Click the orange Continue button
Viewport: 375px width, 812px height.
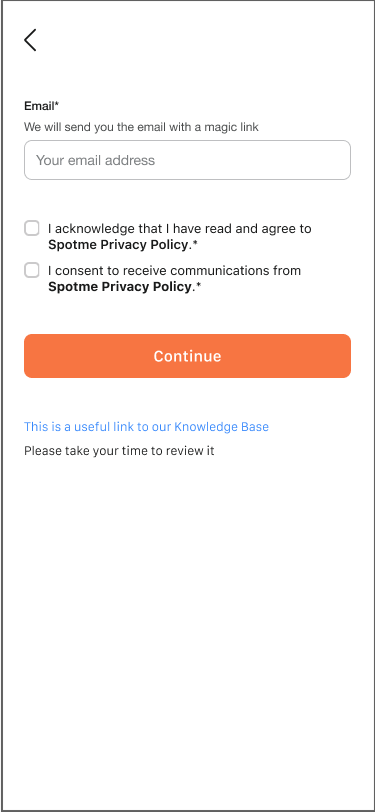coord(187,356)
